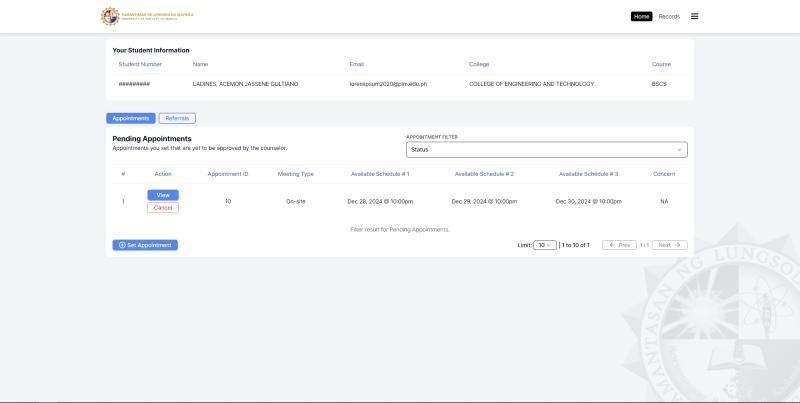This screenshot has height=403, width=800.
Task: Click the Meeting Type column header
Action: (295, 174)
